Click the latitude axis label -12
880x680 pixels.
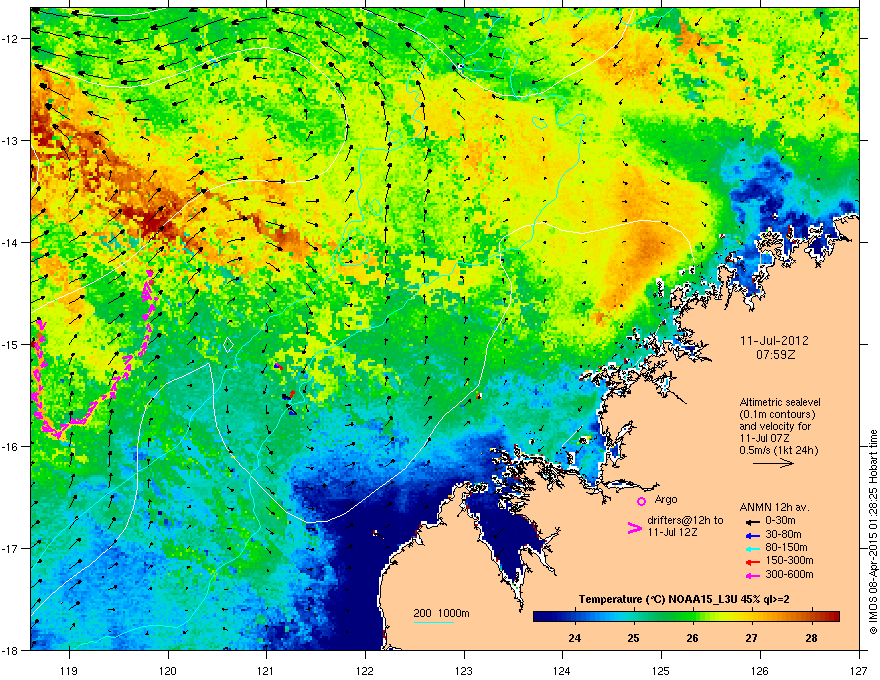tap(11, 39)
